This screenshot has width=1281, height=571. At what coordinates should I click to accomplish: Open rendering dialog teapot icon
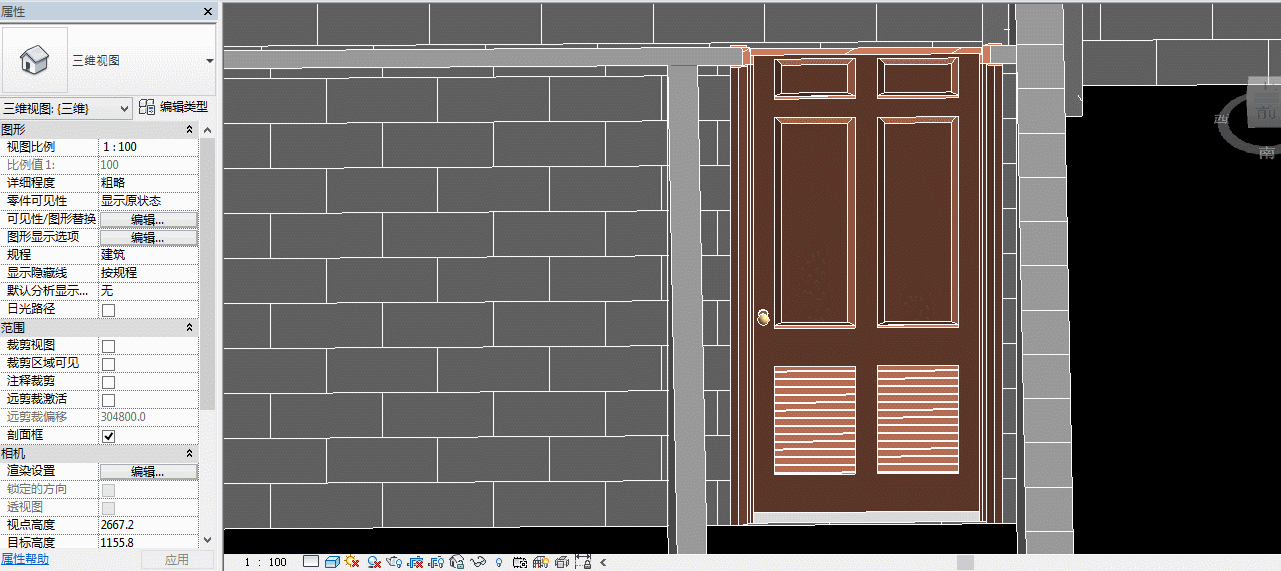click(394, 562)
